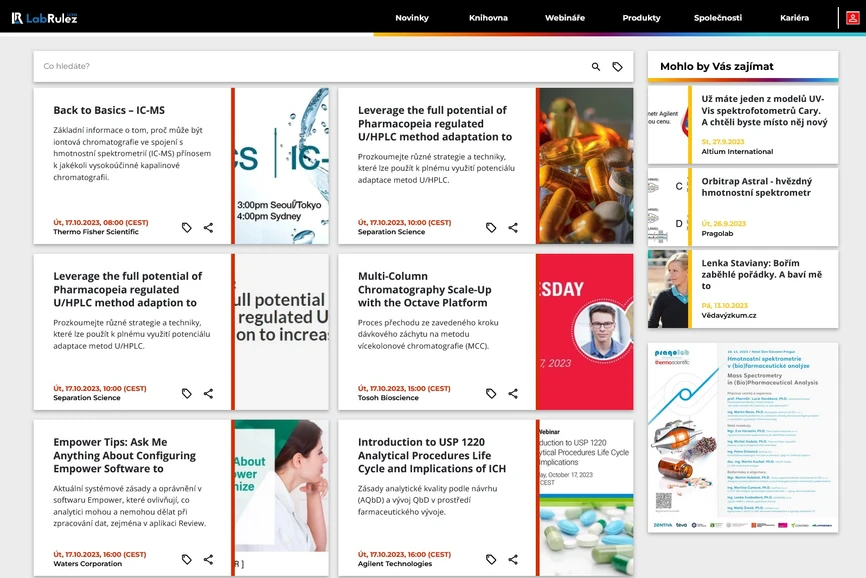Click the orange capsules thumbnail image
Screen dimensions: 866x578
click(x=587, y=166)
